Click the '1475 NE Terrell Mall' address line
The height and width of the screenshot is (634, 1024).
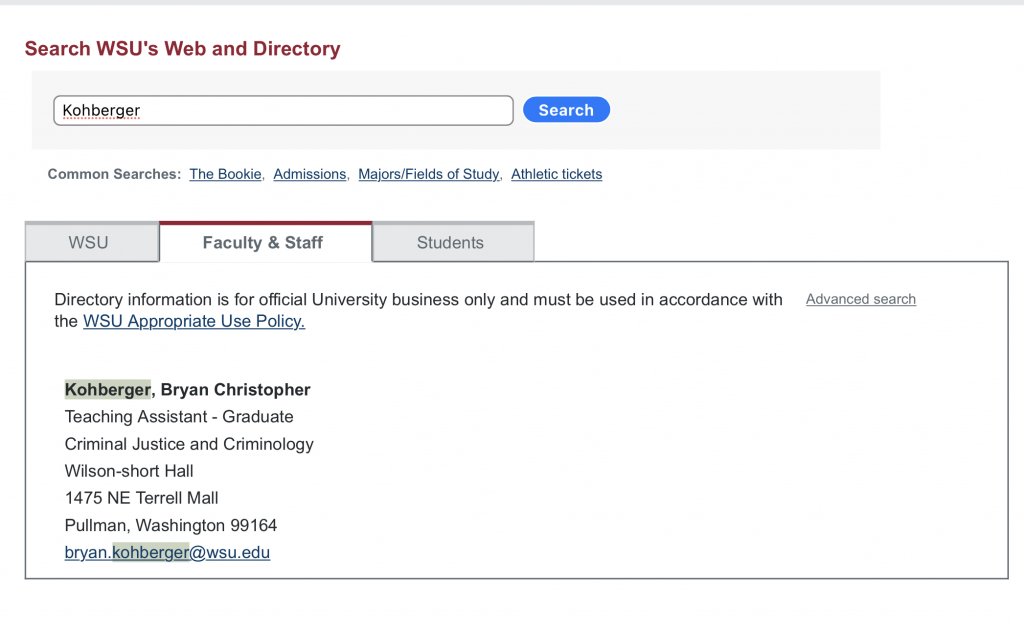(x=141, y=498)
